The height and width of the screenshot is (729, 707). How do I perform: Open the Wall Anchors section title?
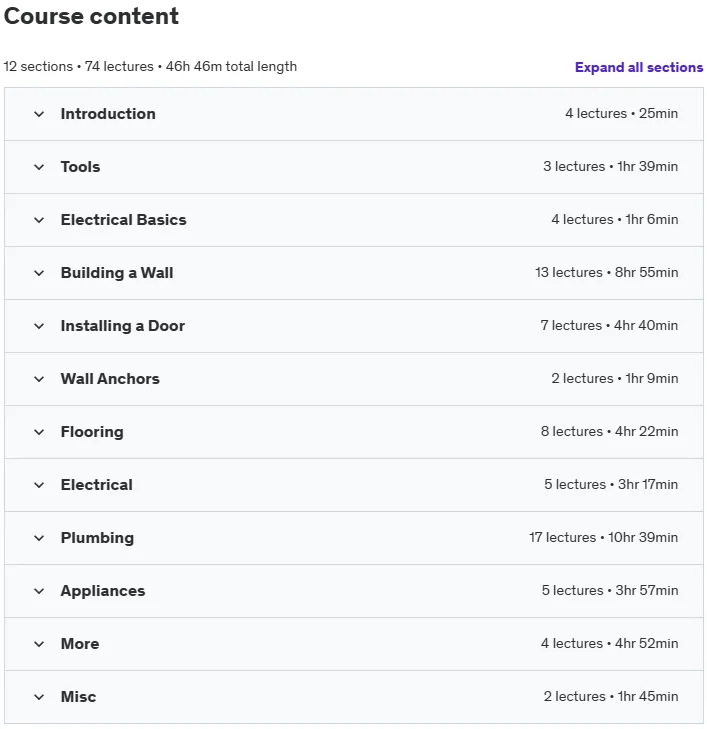coord(110,379)
